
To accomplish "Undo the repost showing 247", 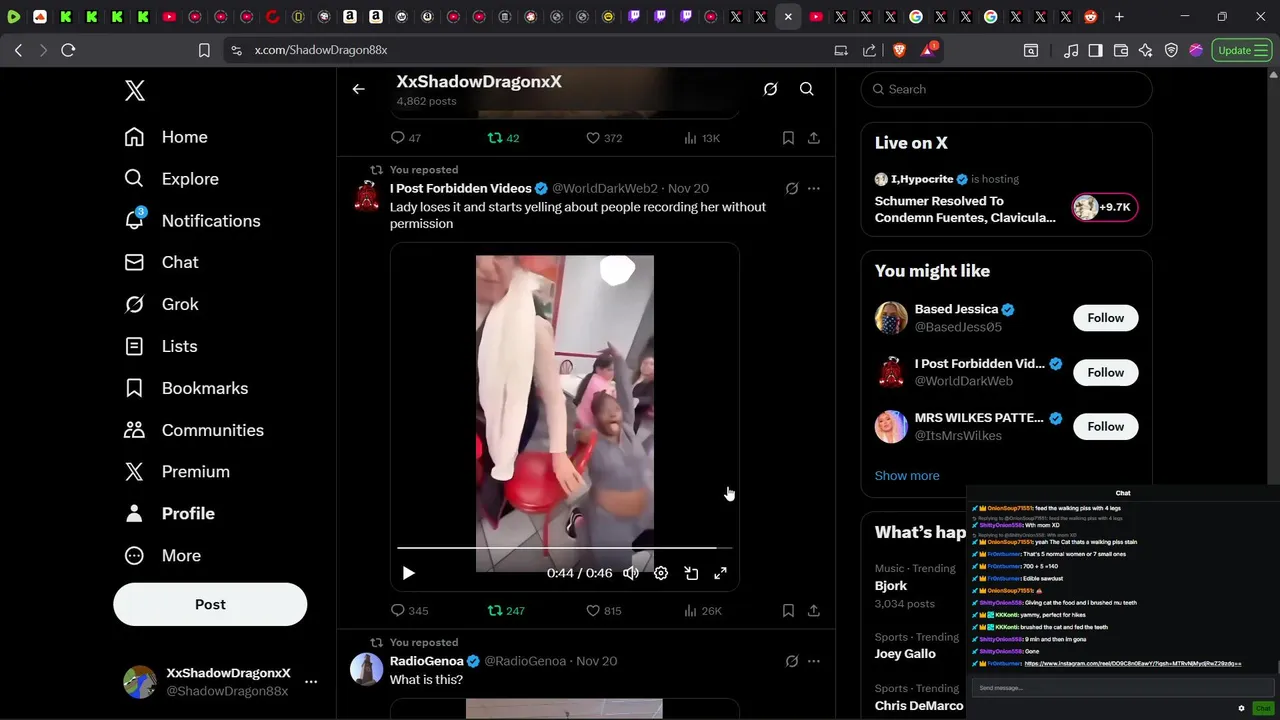I will (x=506, y=610).
